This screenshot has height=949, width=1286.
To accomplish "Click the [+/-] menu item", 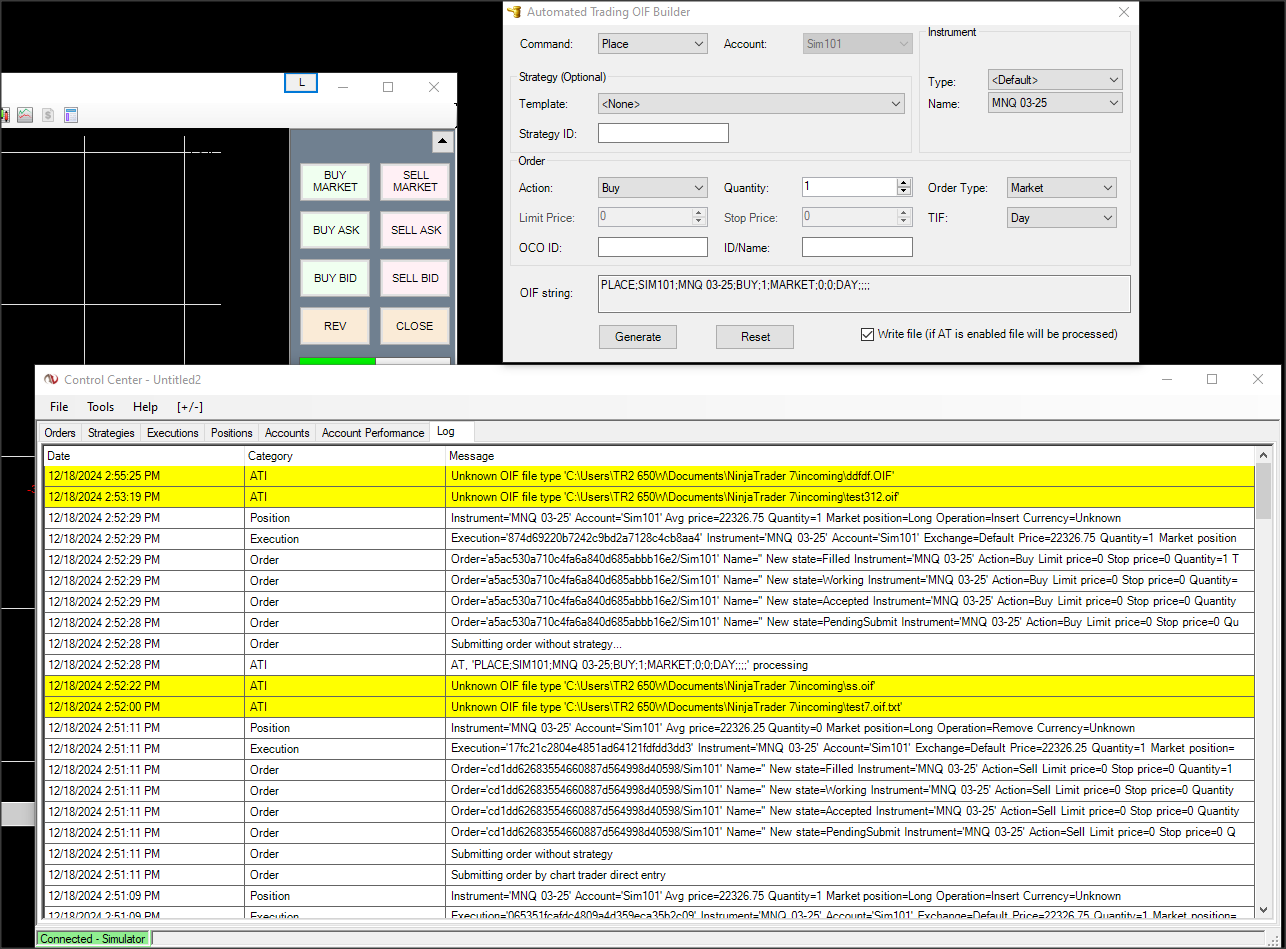I will (190, 407).
